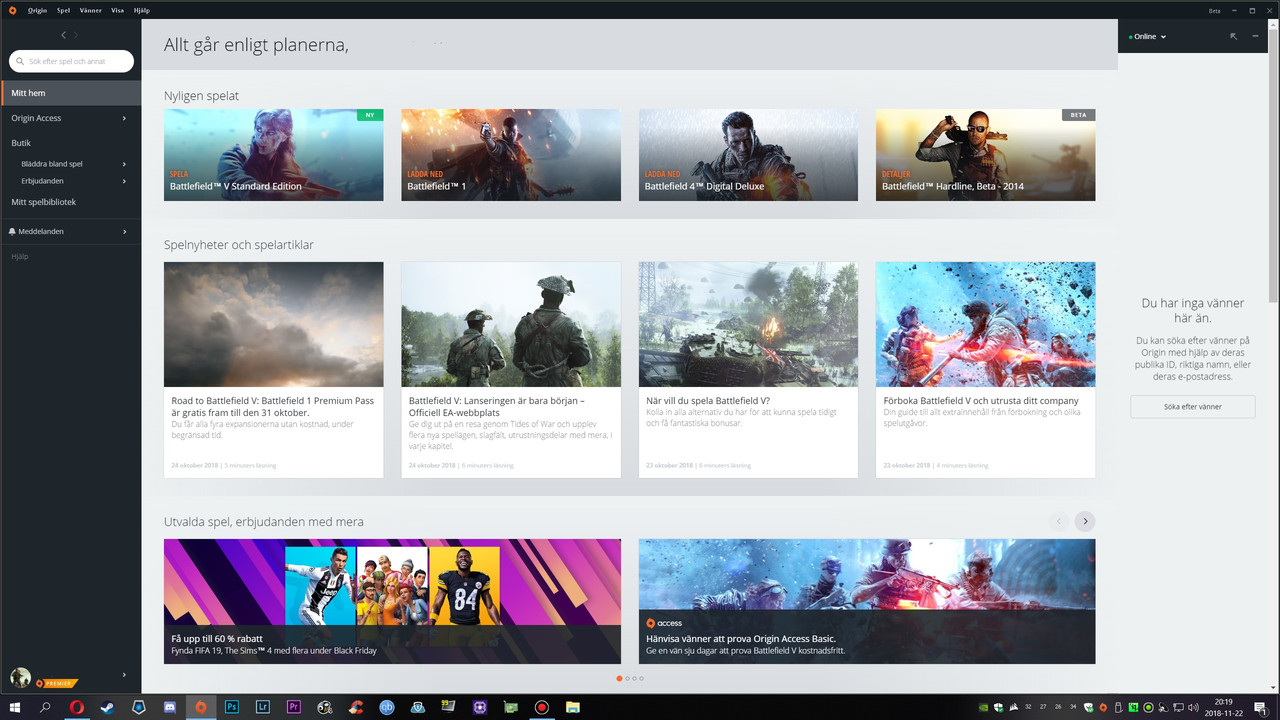Open Opera browser from the taskbar
The height and width of the screenshot is (720, 1280).
click(x=77, y=707)
